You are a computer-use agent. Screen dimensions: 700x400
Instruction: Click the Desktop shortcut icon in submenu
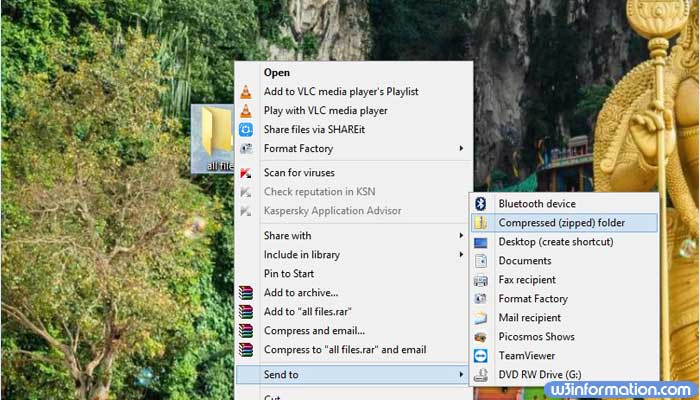click(480, 242)
